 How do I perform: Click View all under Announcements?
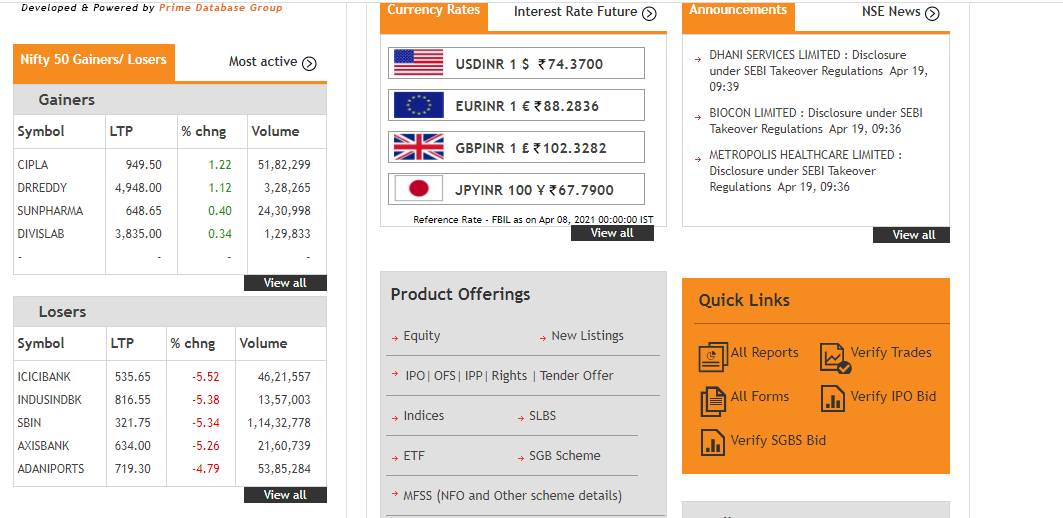point(911,235)
